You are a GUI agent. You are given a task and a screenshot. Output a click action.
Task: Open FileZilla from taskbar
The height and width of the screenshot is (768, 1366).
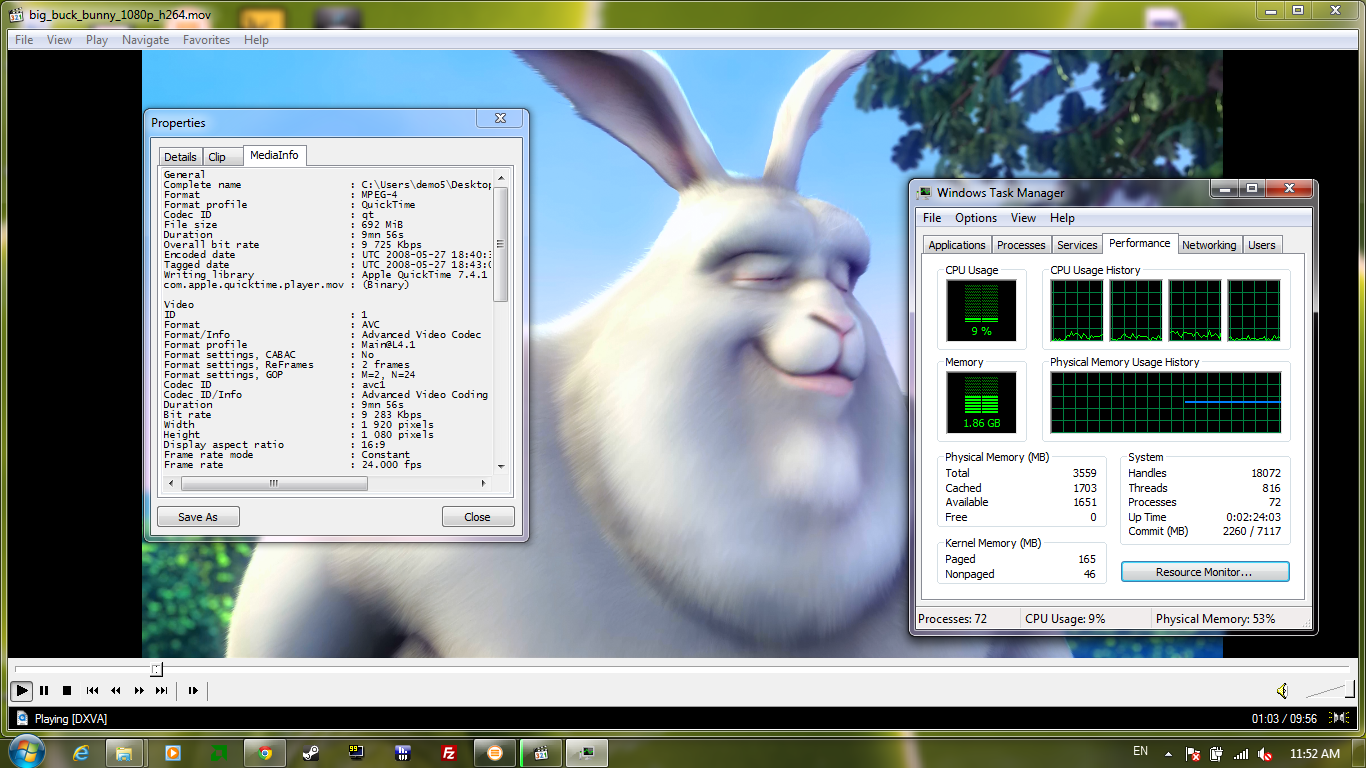click(x=449, y=753)
